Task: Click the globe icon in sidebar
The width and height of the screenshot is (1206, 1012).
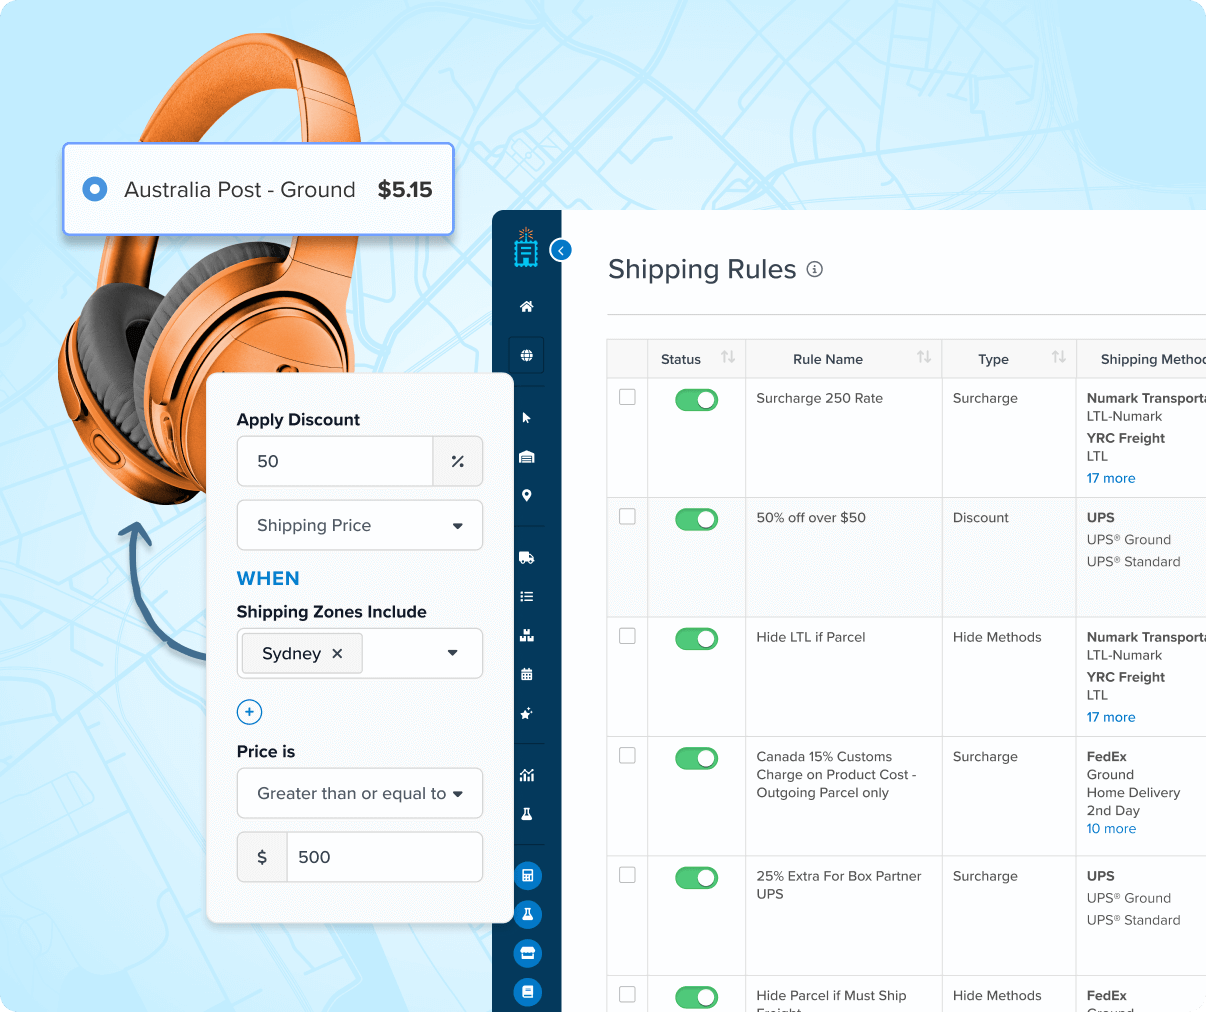Action: (x=526, y=355)
